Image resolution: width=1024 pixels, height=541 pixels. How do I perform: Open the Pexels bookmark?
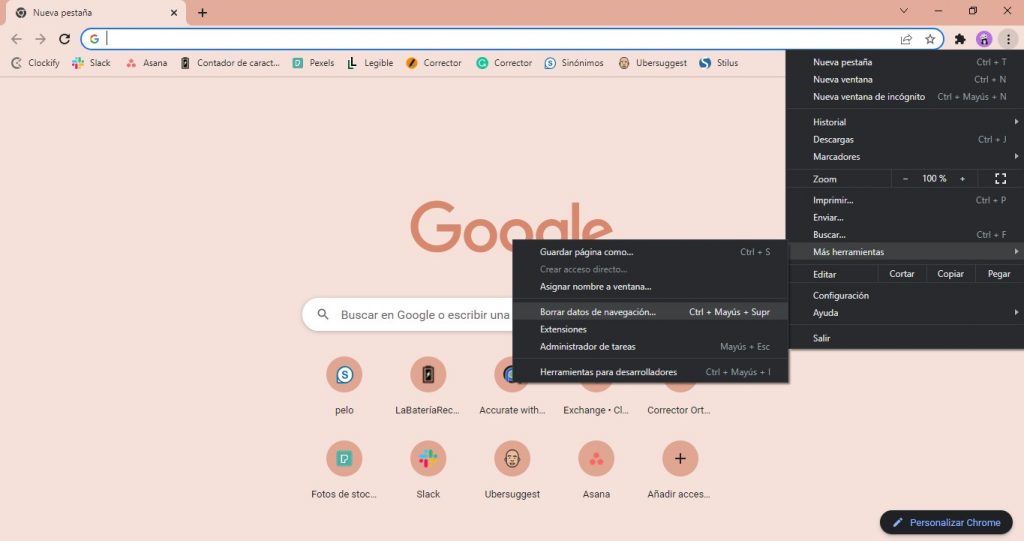click(313, 63)
